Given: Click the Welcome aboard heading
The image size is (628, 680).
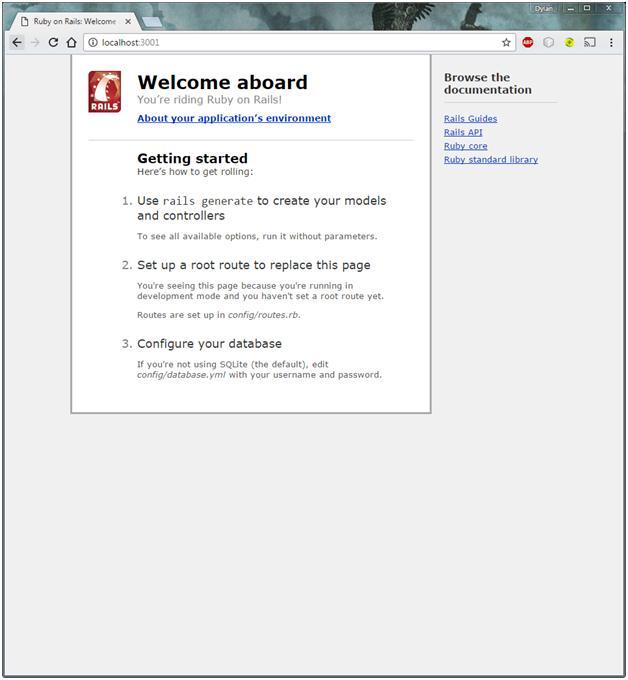Looking at the screenshot, I should coord(222,82).
